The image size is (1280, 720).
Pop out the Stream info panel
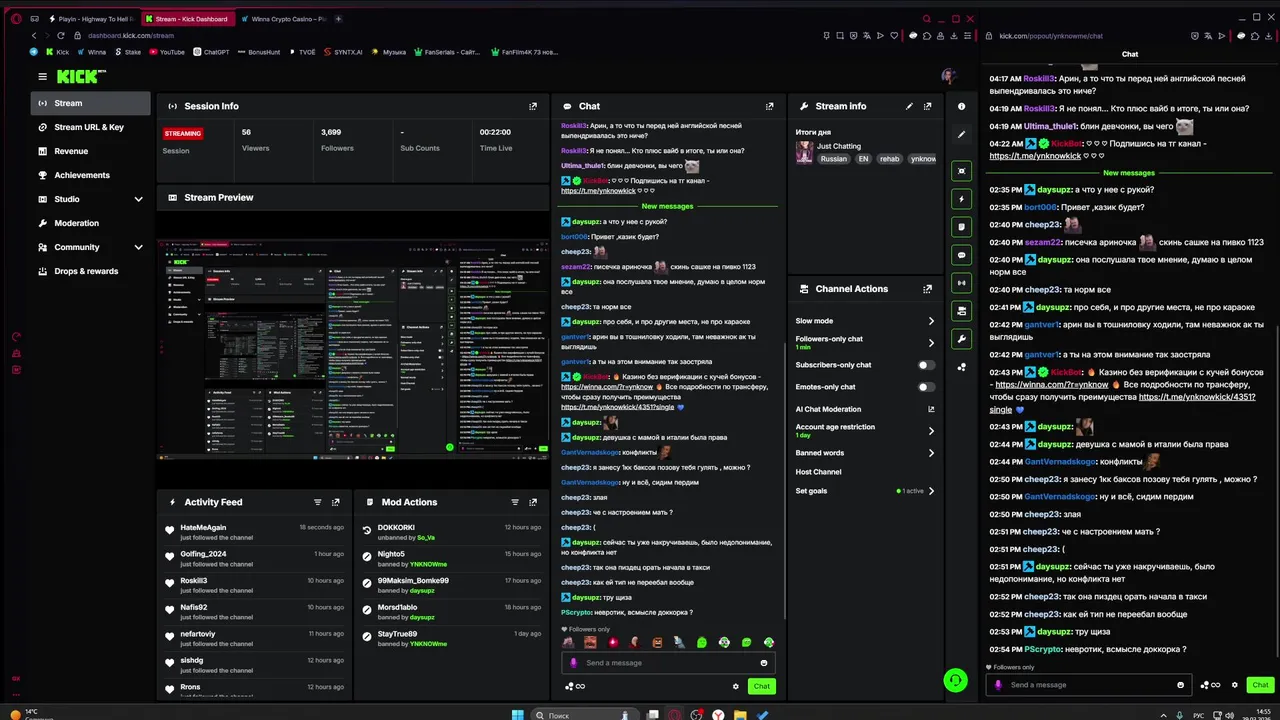927,106
